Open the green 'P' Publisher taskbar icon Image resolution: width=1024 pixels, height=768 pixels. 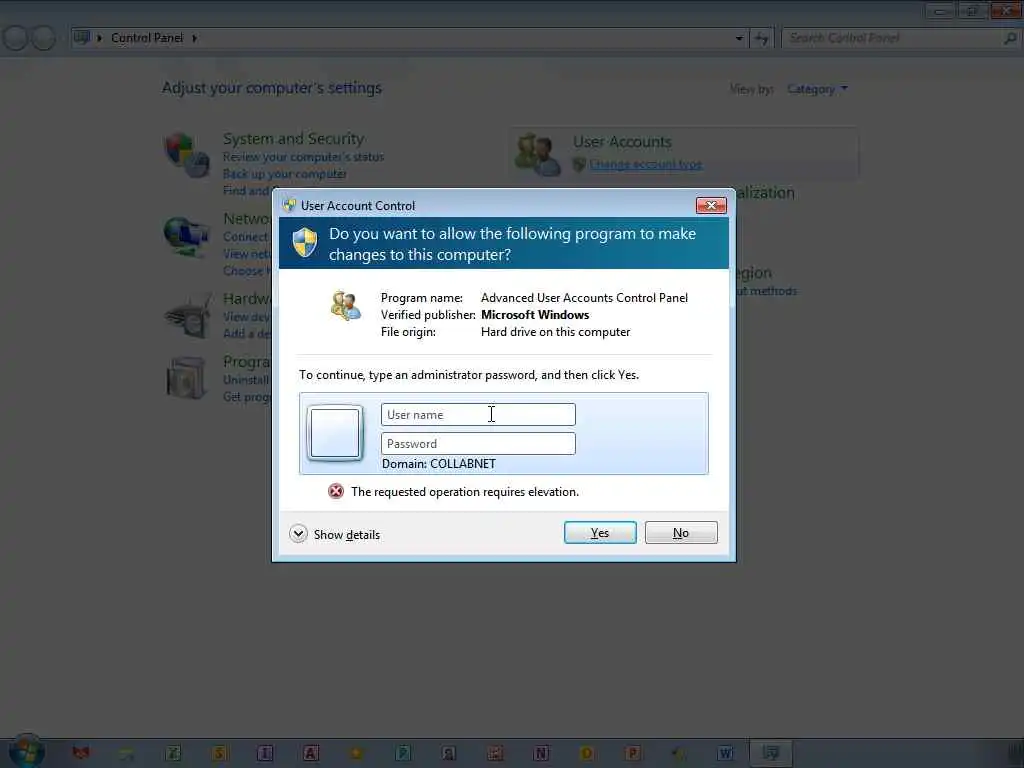coord(403,753)
